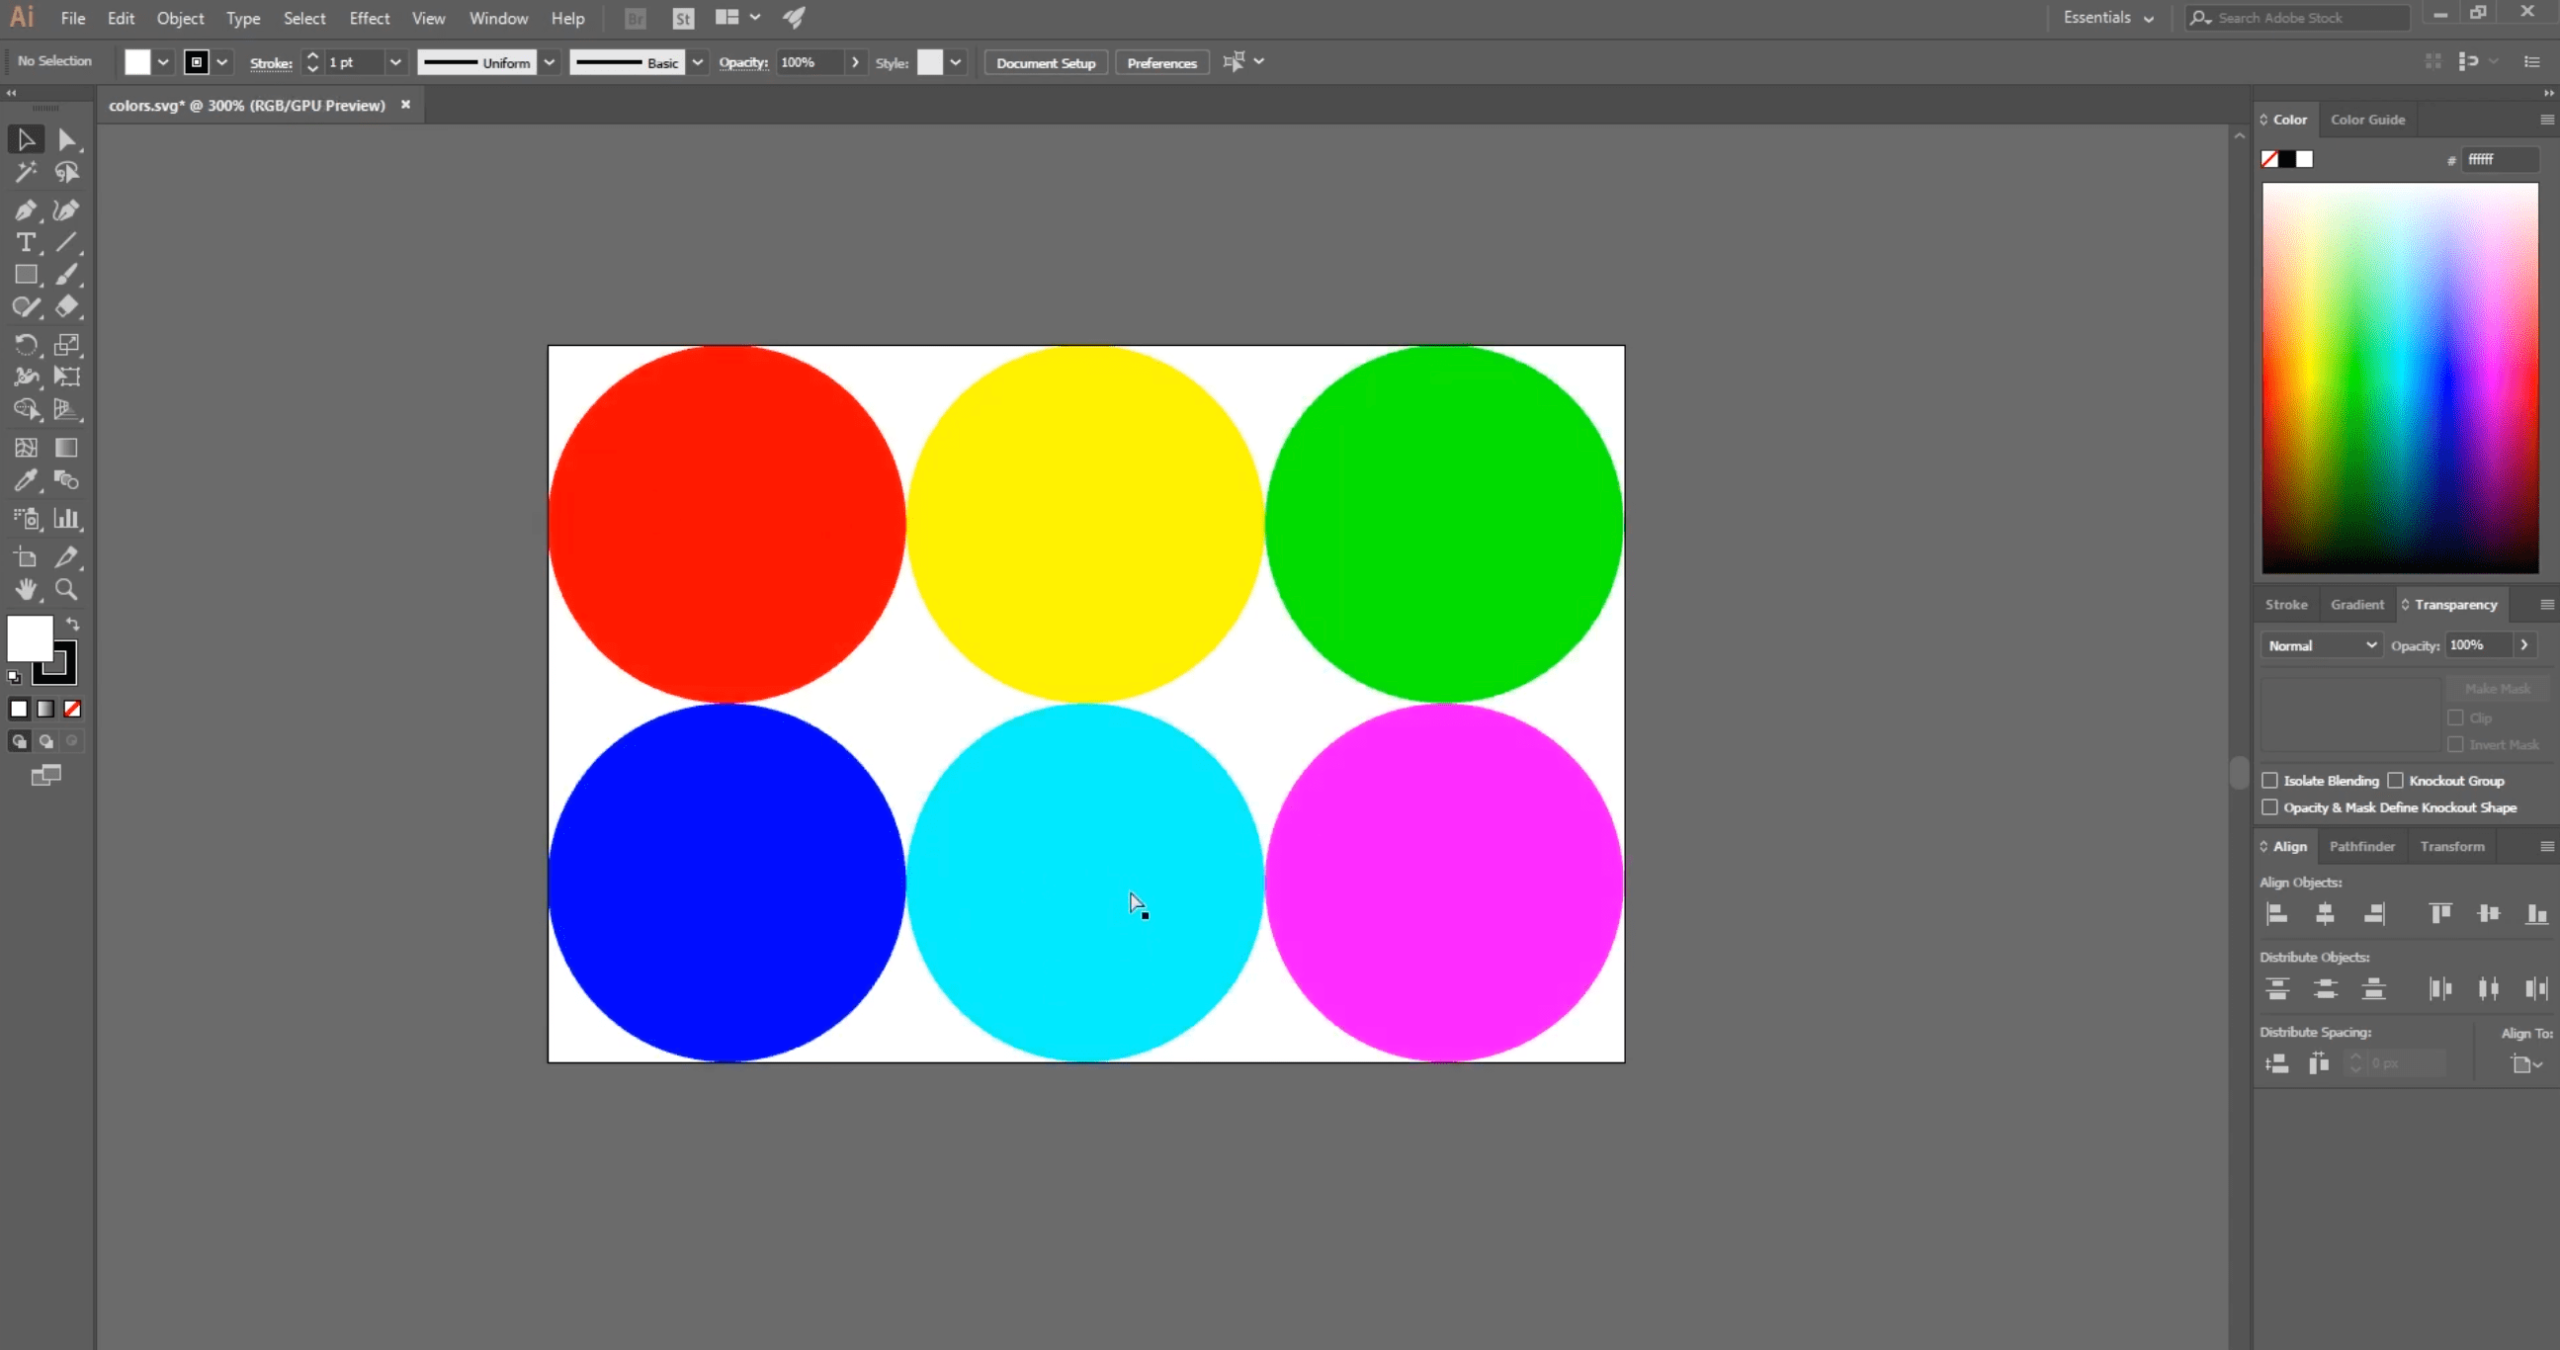Toggle Isolate Blending checkbox
The image size is (2560, 1350).
(2269, 779)
